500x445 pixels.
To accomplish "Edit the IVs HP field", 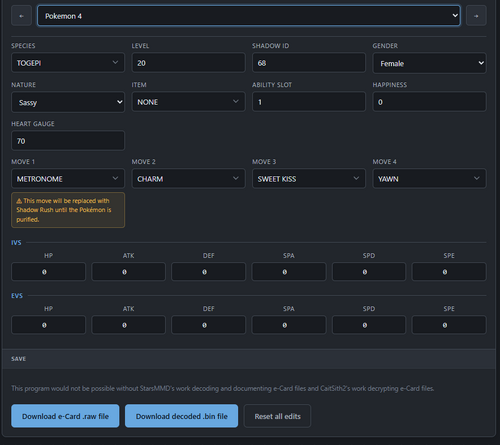I will [48, 272].
